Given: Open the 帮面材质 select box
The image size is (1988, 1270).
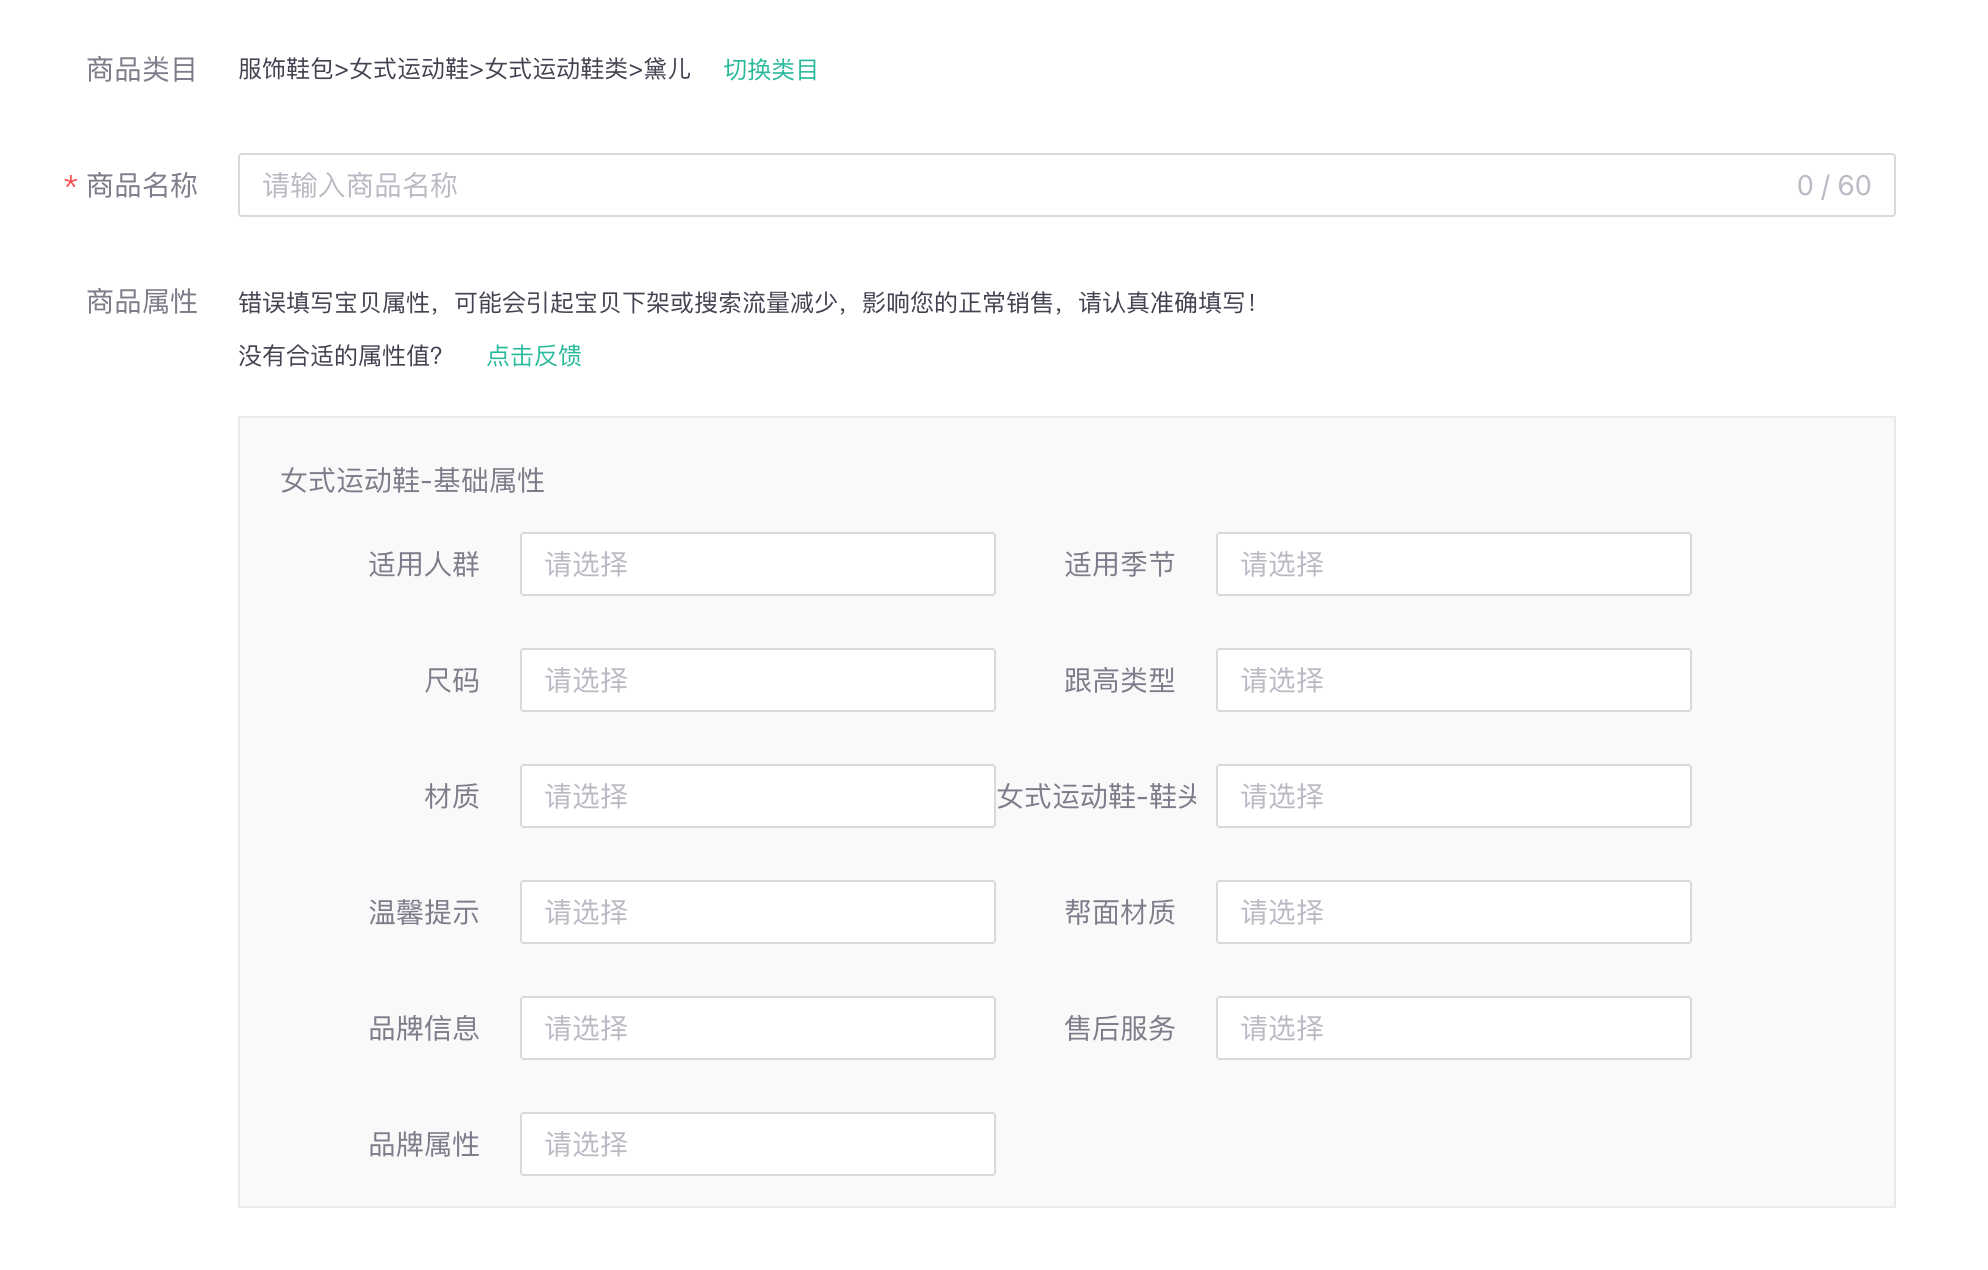Looking at the screenshot, I should point(1452,912).
